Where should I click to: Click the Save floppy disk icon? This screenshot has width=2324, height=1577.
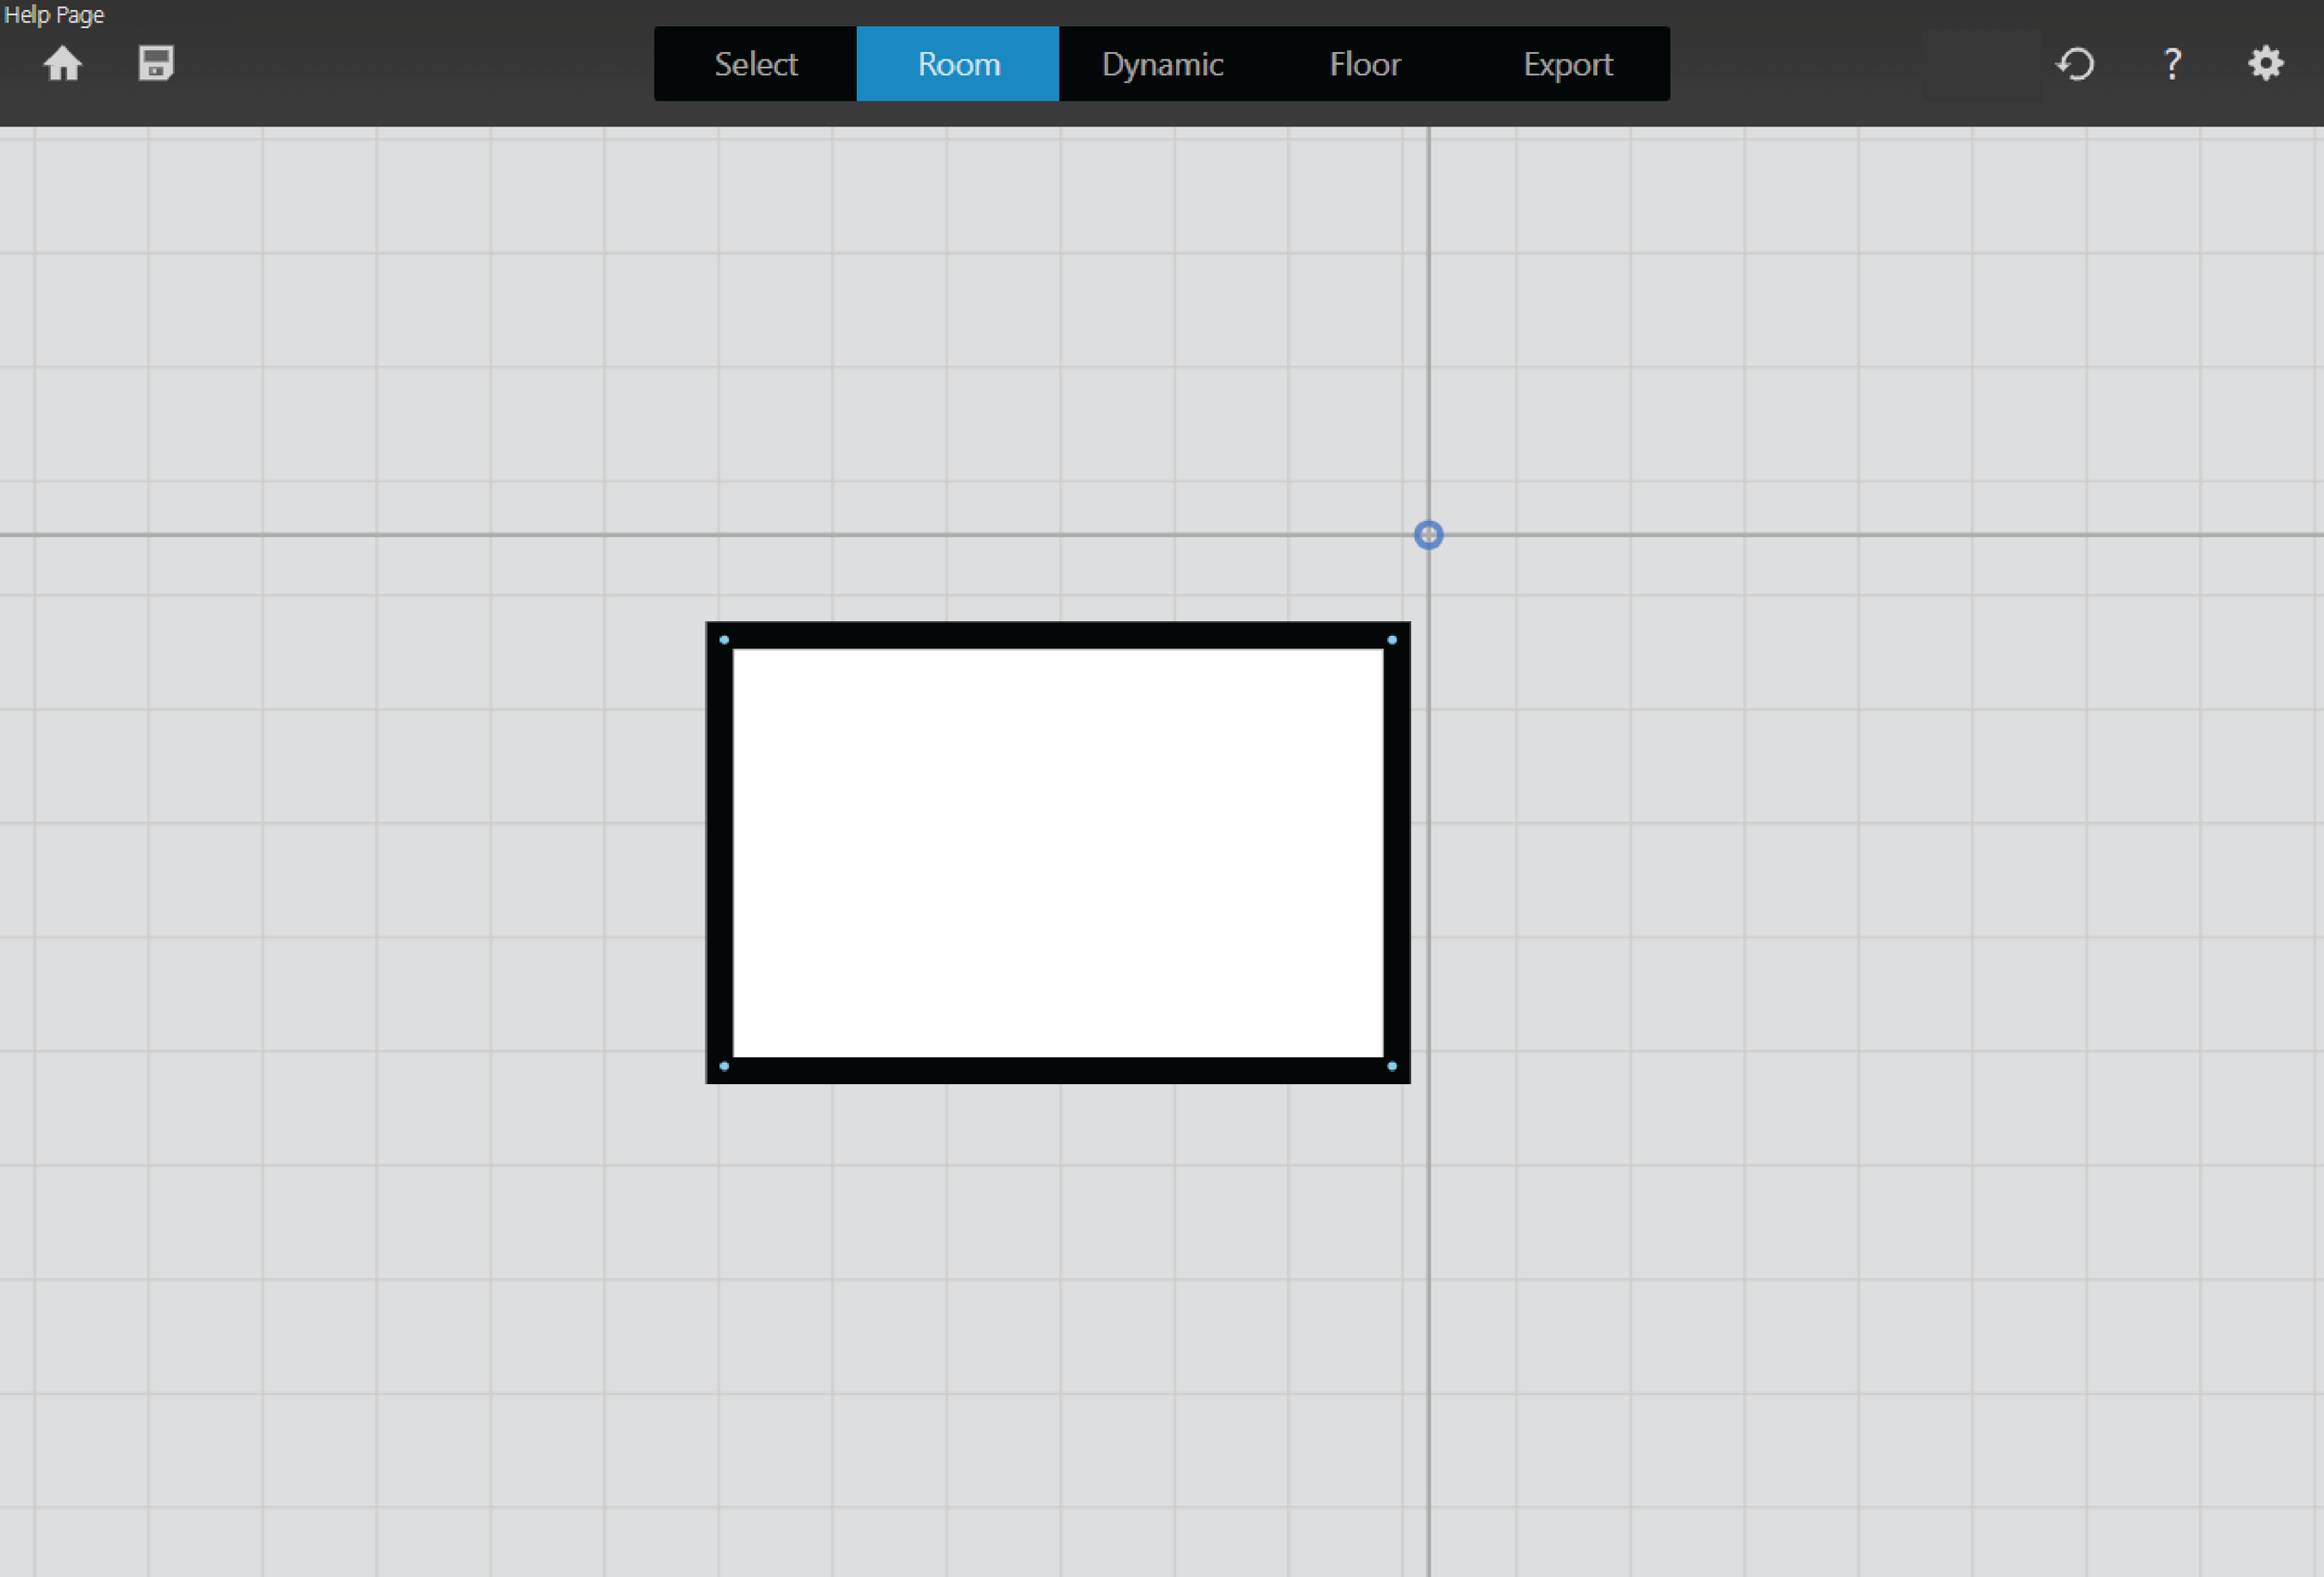click(x=156, y=64)
